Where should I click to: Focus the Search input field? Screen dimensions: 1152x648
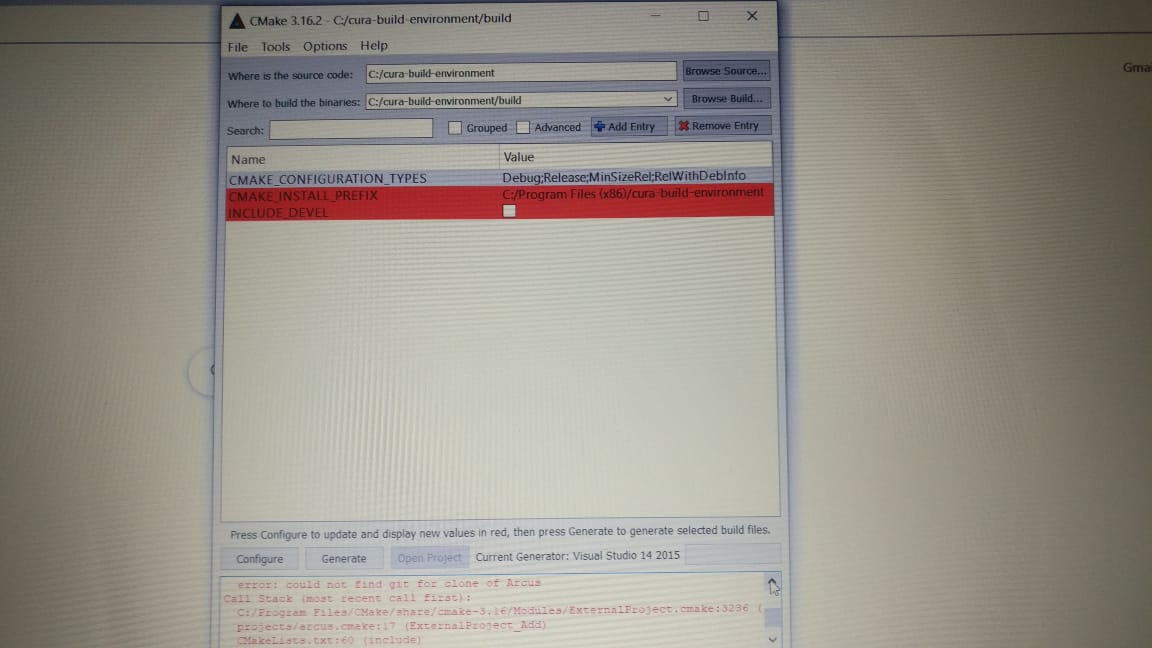pyautogui.click(x=351, y=129)
